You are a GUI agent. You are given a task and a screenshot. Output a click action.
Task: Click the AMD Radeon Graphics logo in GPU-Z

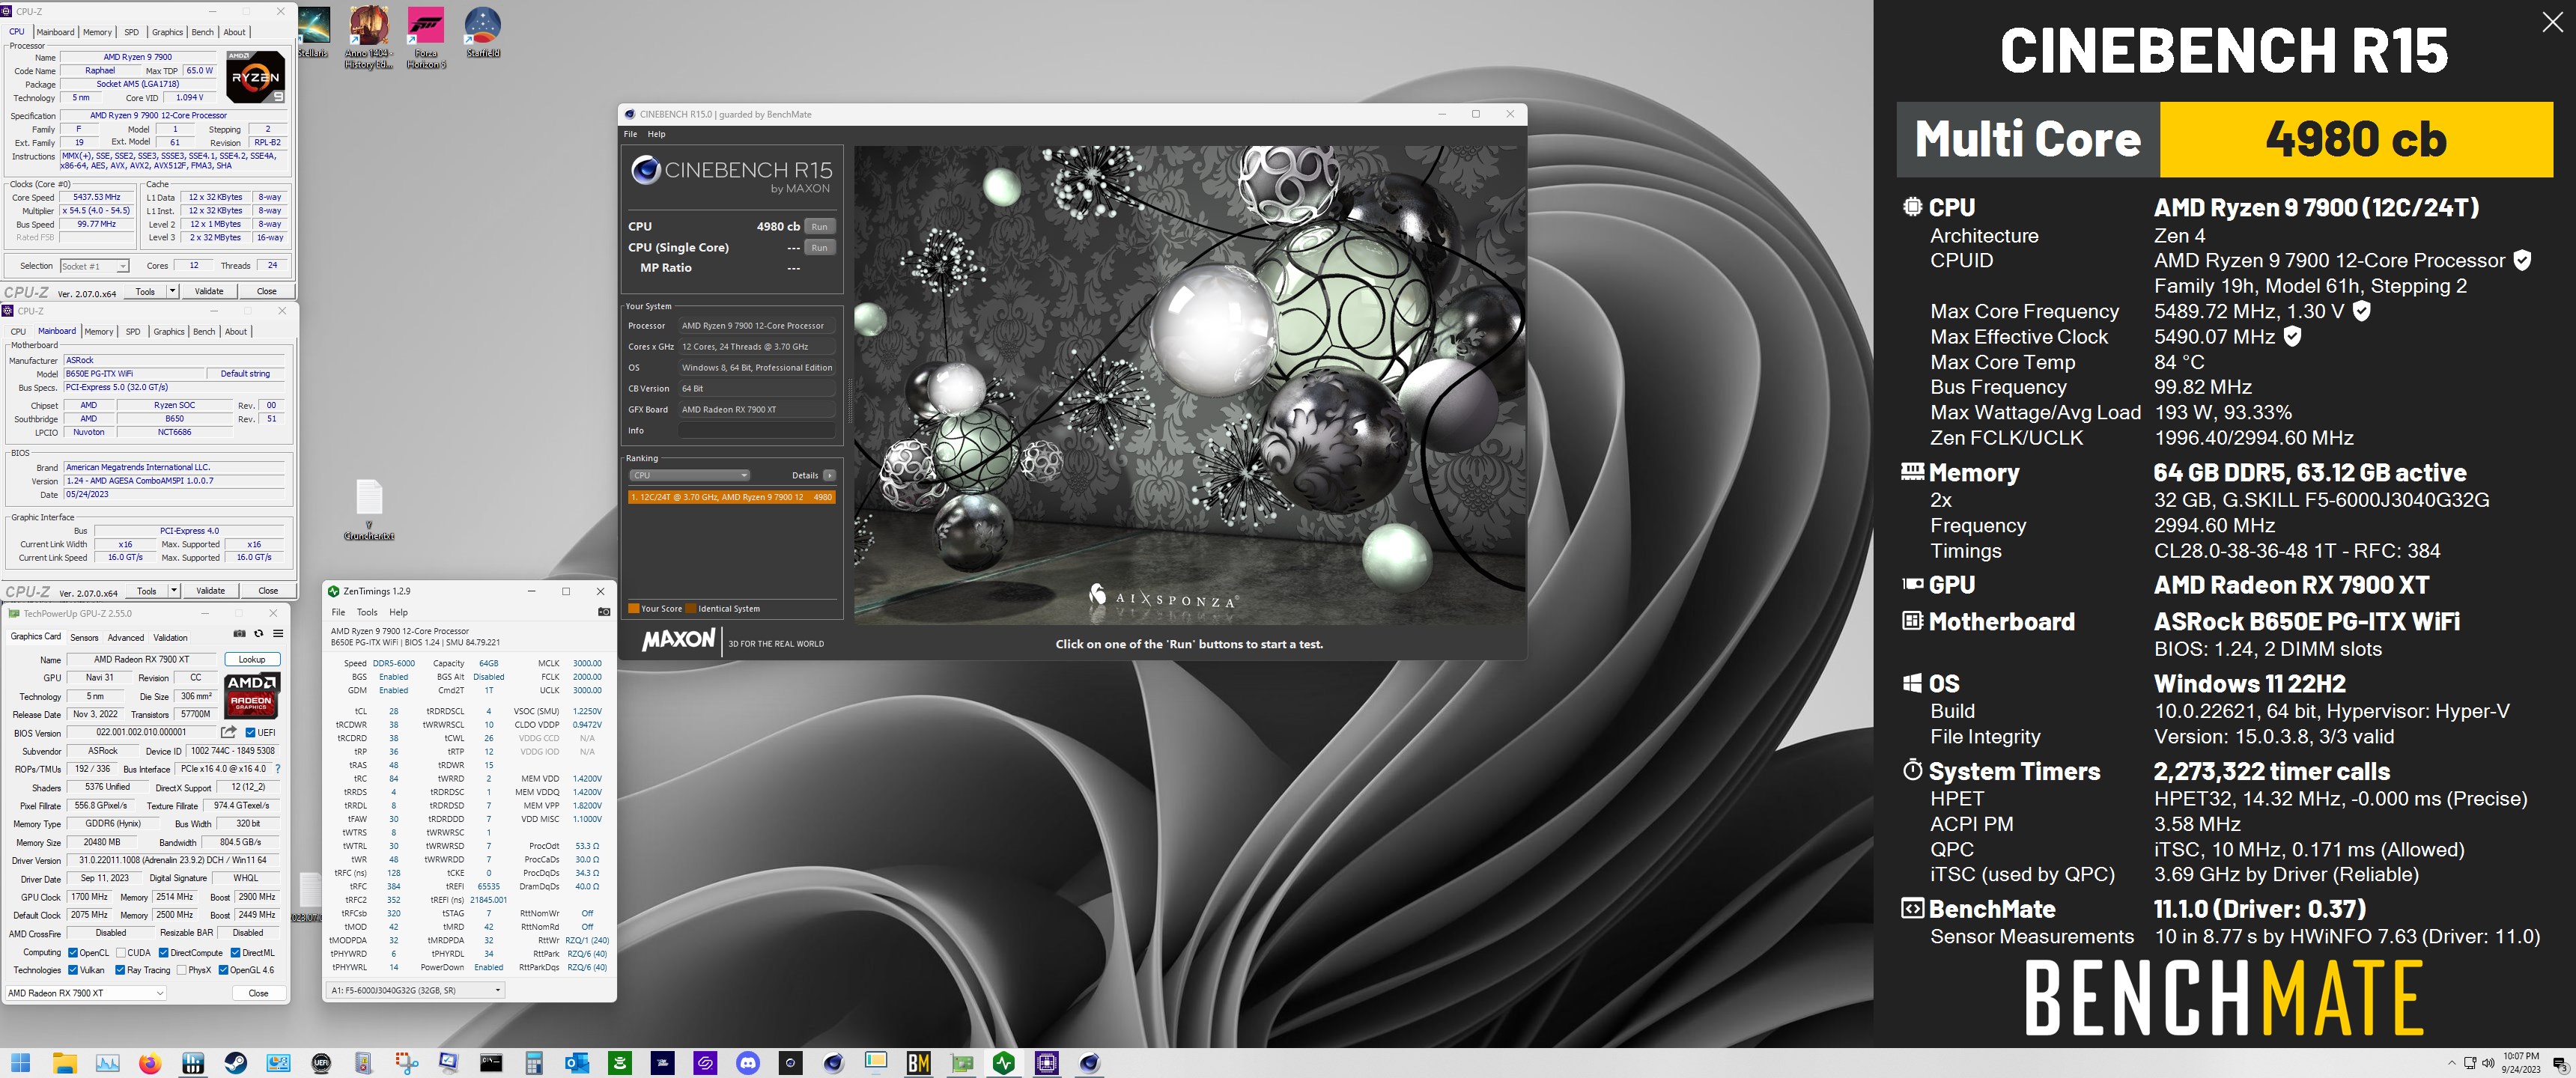[251, 695]
